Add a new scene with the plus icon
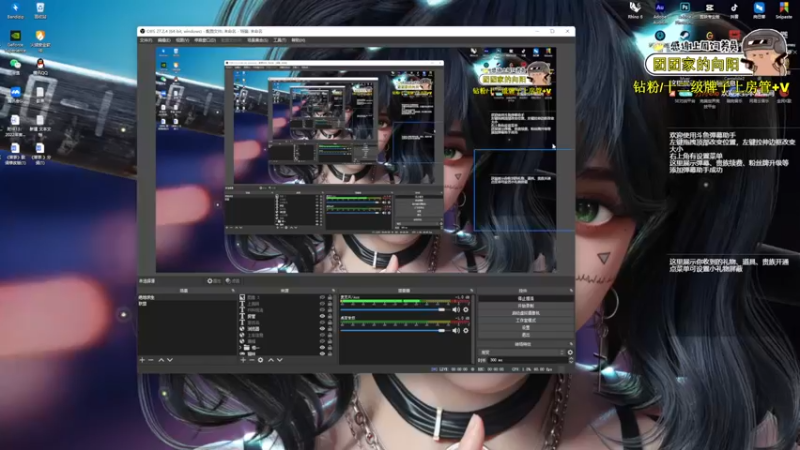 (x=142, y=360)
